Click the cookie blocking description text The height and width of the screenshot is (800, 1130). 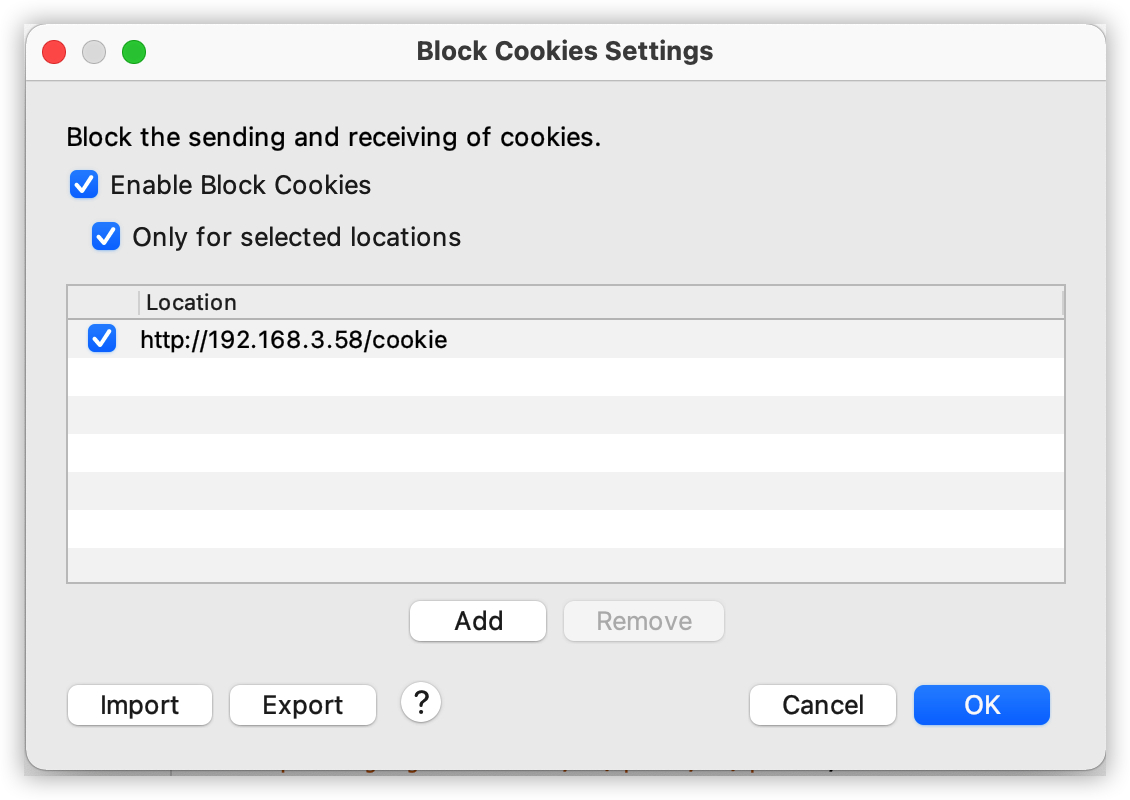(x=333, y=137)
